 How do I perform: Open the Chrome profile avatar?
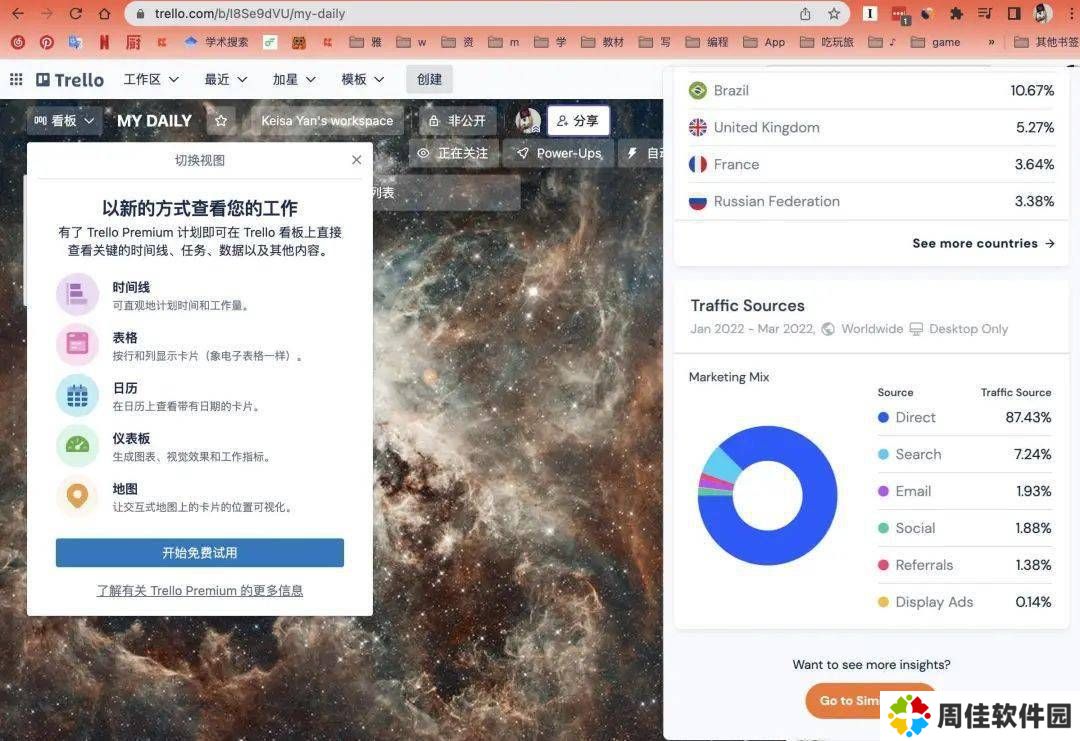1043,14
